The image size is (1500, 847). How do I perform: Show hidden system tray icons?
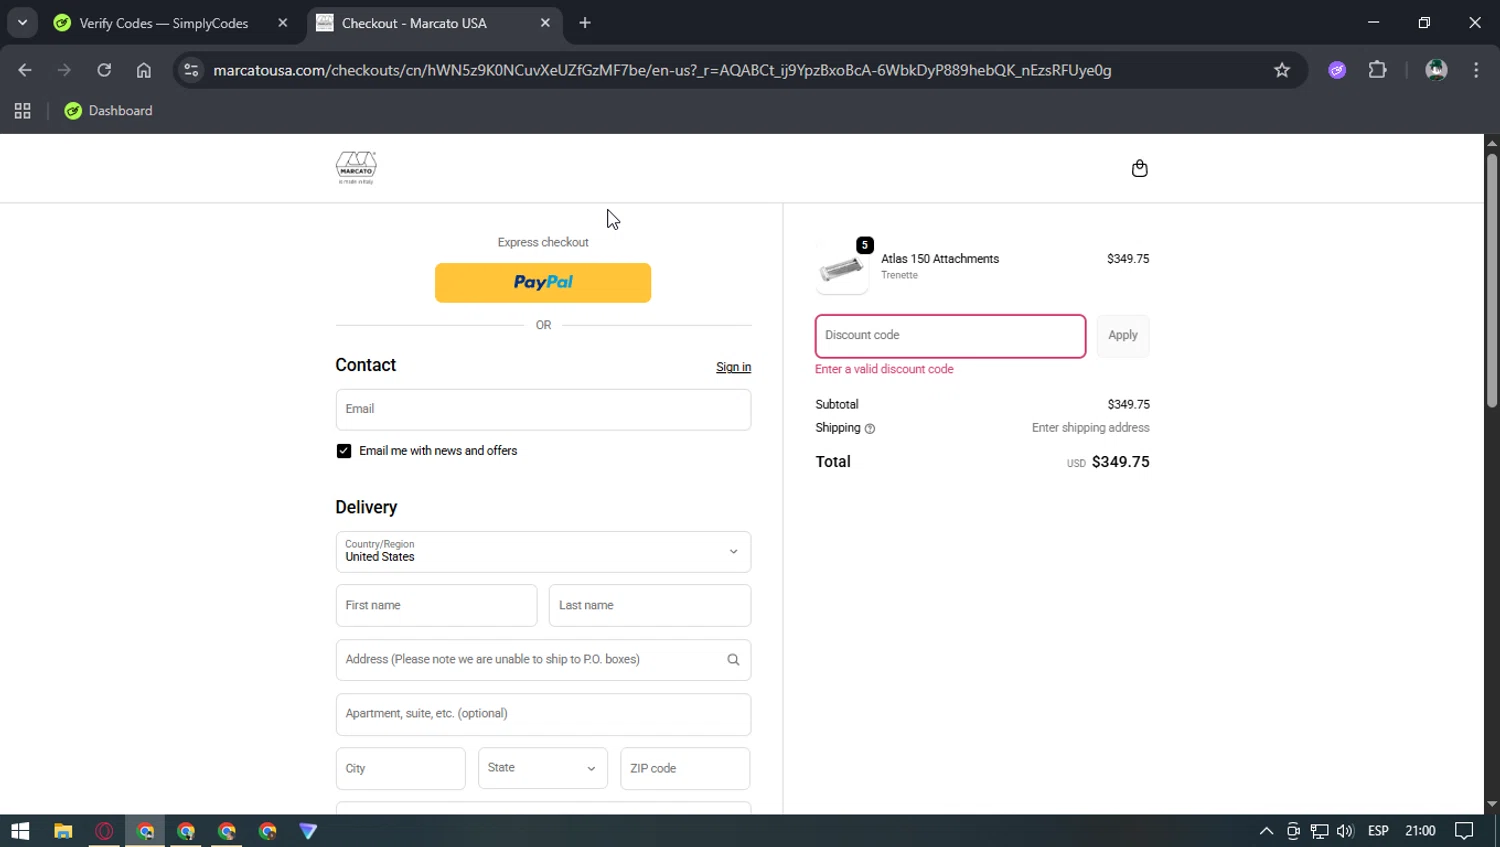1266,831
